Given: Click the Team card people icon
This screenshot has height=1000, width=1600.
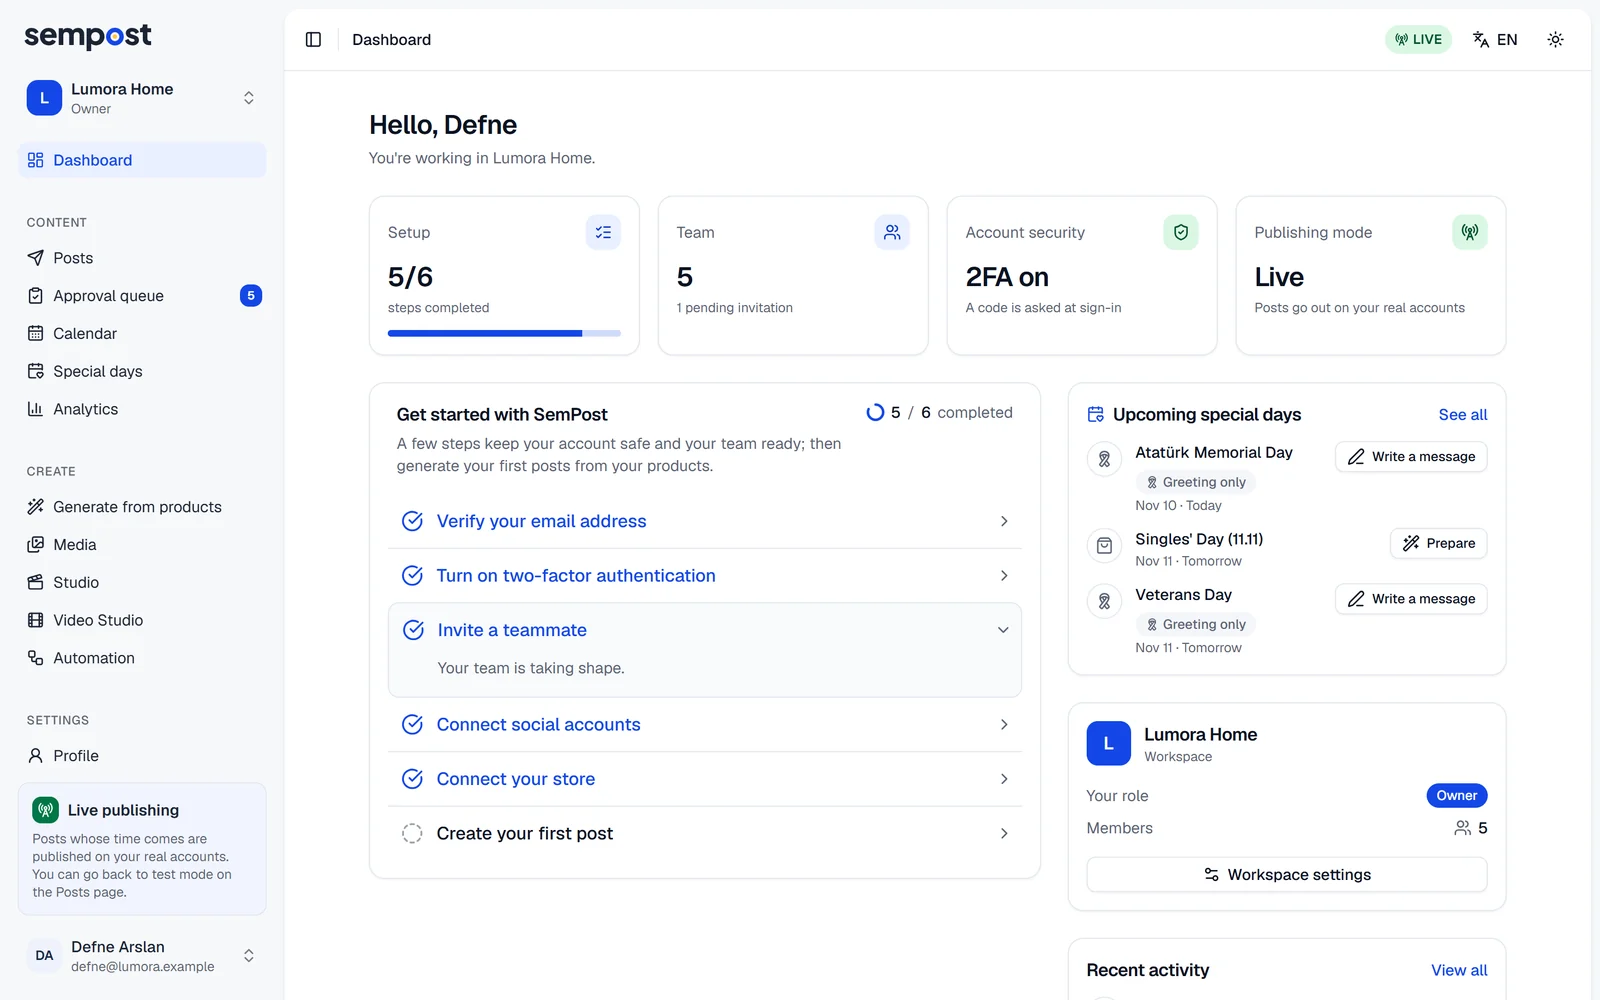Looking at the screenshot, I should 892,232.
